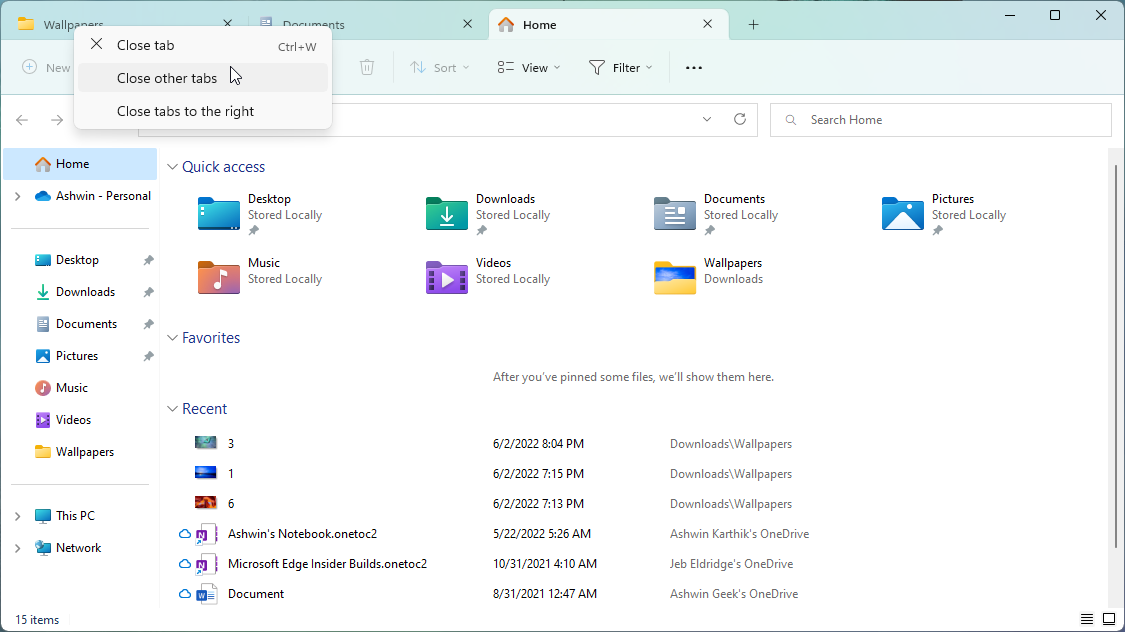Click the vertical scrollbar

point(1116,355)
